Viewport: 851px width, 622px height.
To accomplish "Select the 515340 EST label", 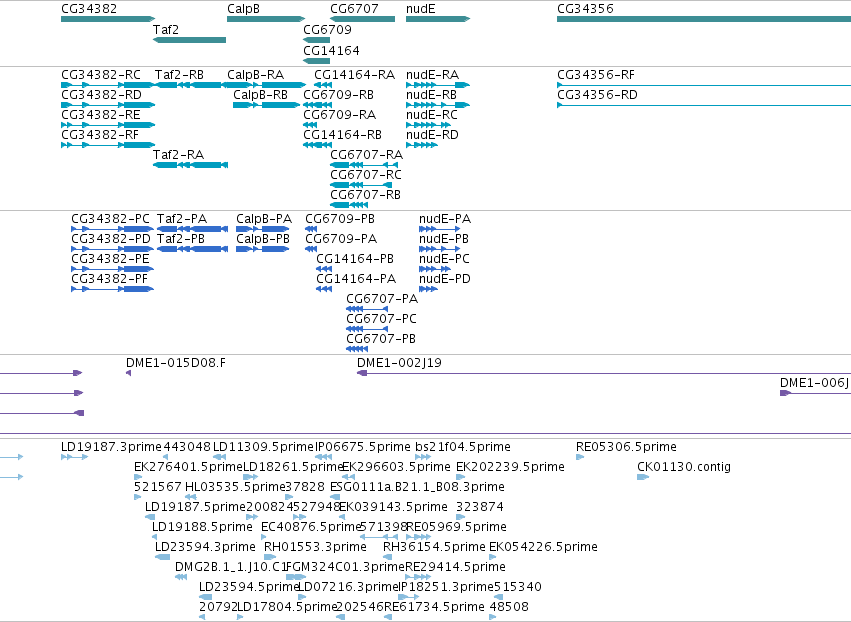I will tap(518, 587).
